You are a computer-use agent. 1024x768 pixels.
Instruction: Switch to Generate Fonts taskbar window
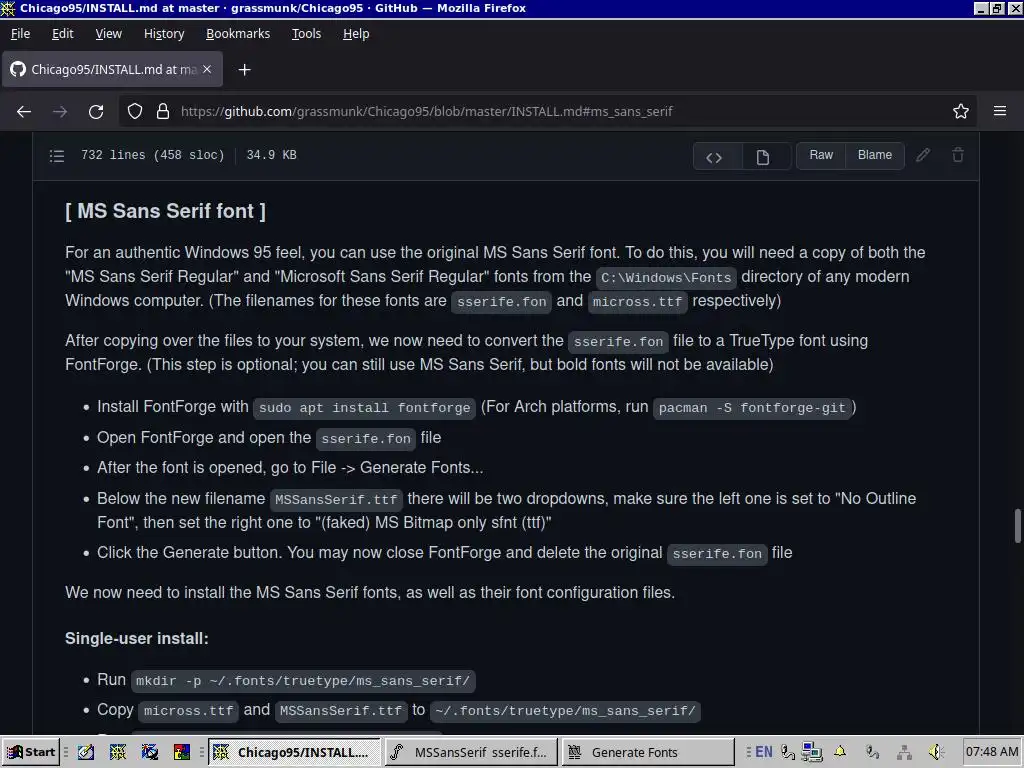click(648, 752)
